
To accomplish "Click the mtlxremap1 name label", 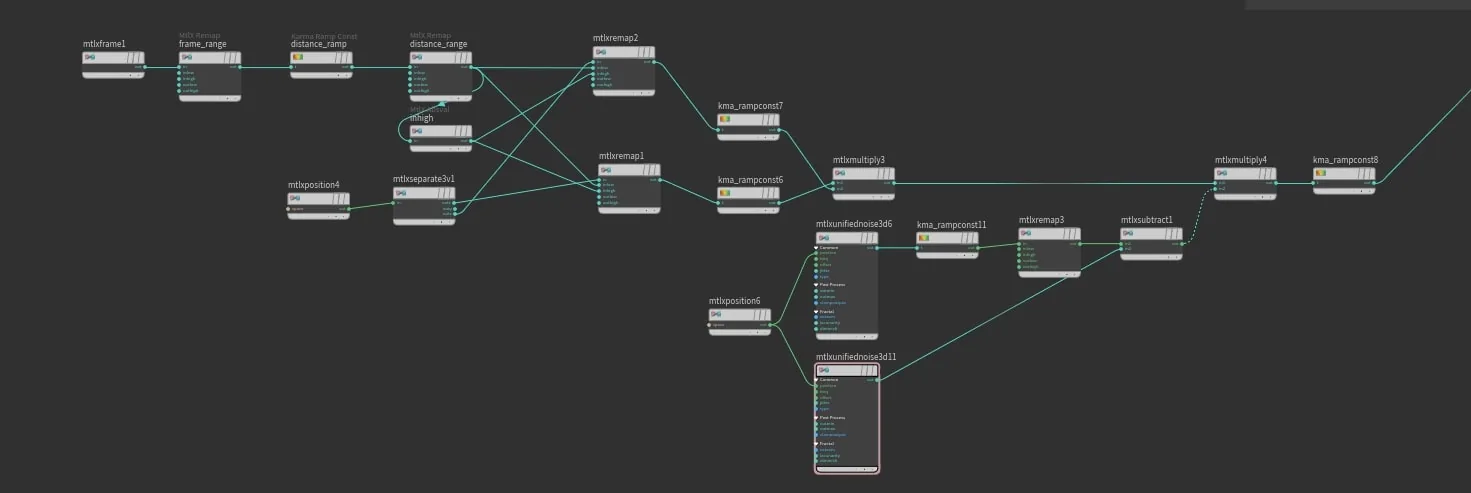I will point(622,156).
